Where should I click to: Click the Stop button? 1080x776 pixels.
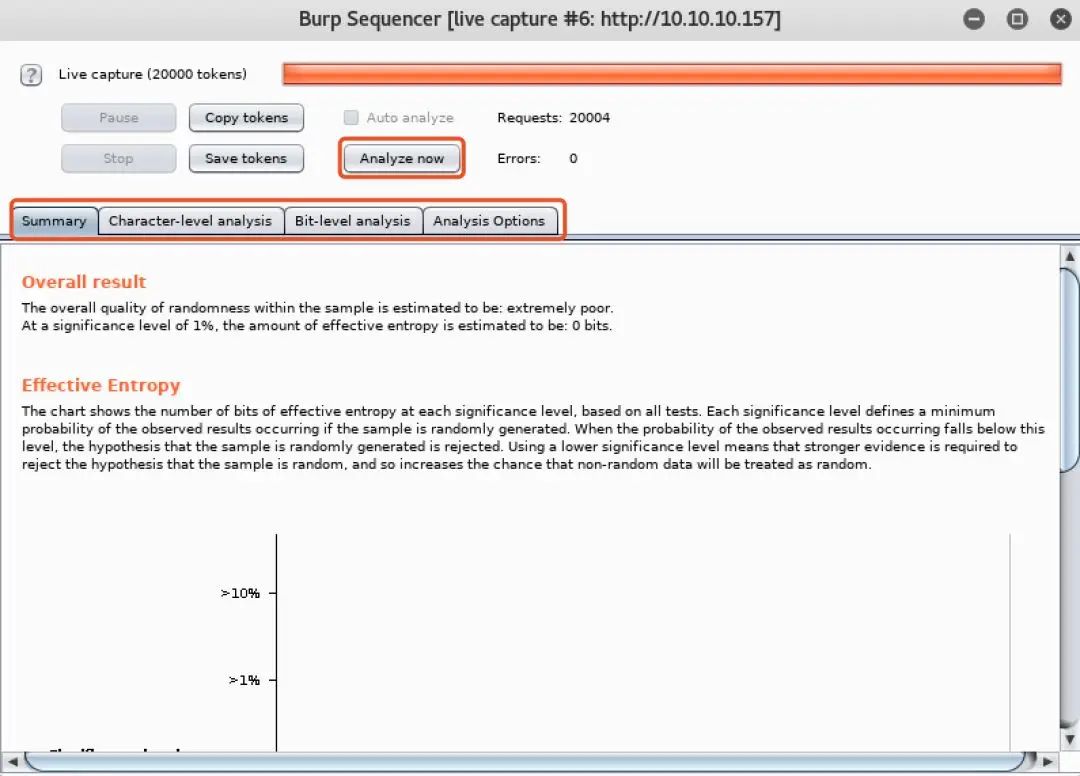(118, 158)
